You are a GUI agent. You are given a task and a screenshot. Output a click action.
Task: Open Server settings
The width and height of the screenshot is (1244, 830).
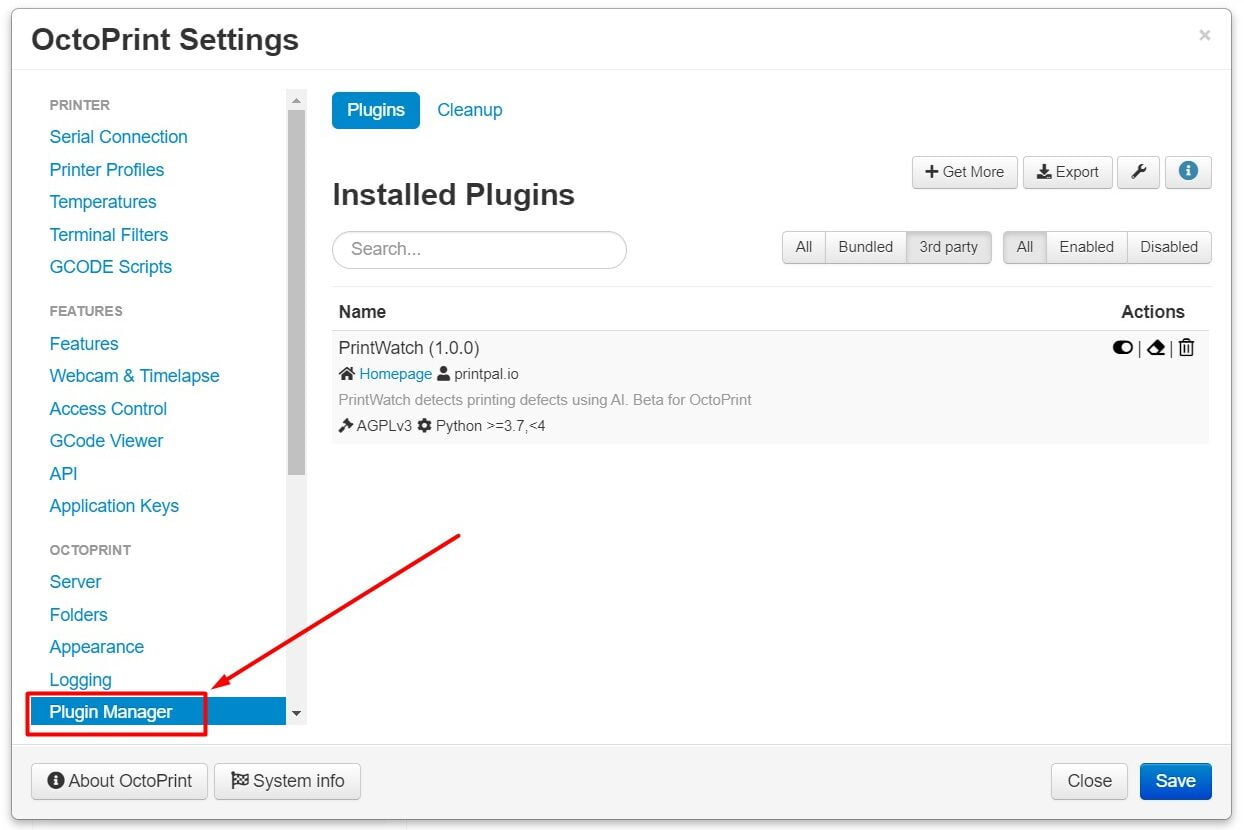75,582
